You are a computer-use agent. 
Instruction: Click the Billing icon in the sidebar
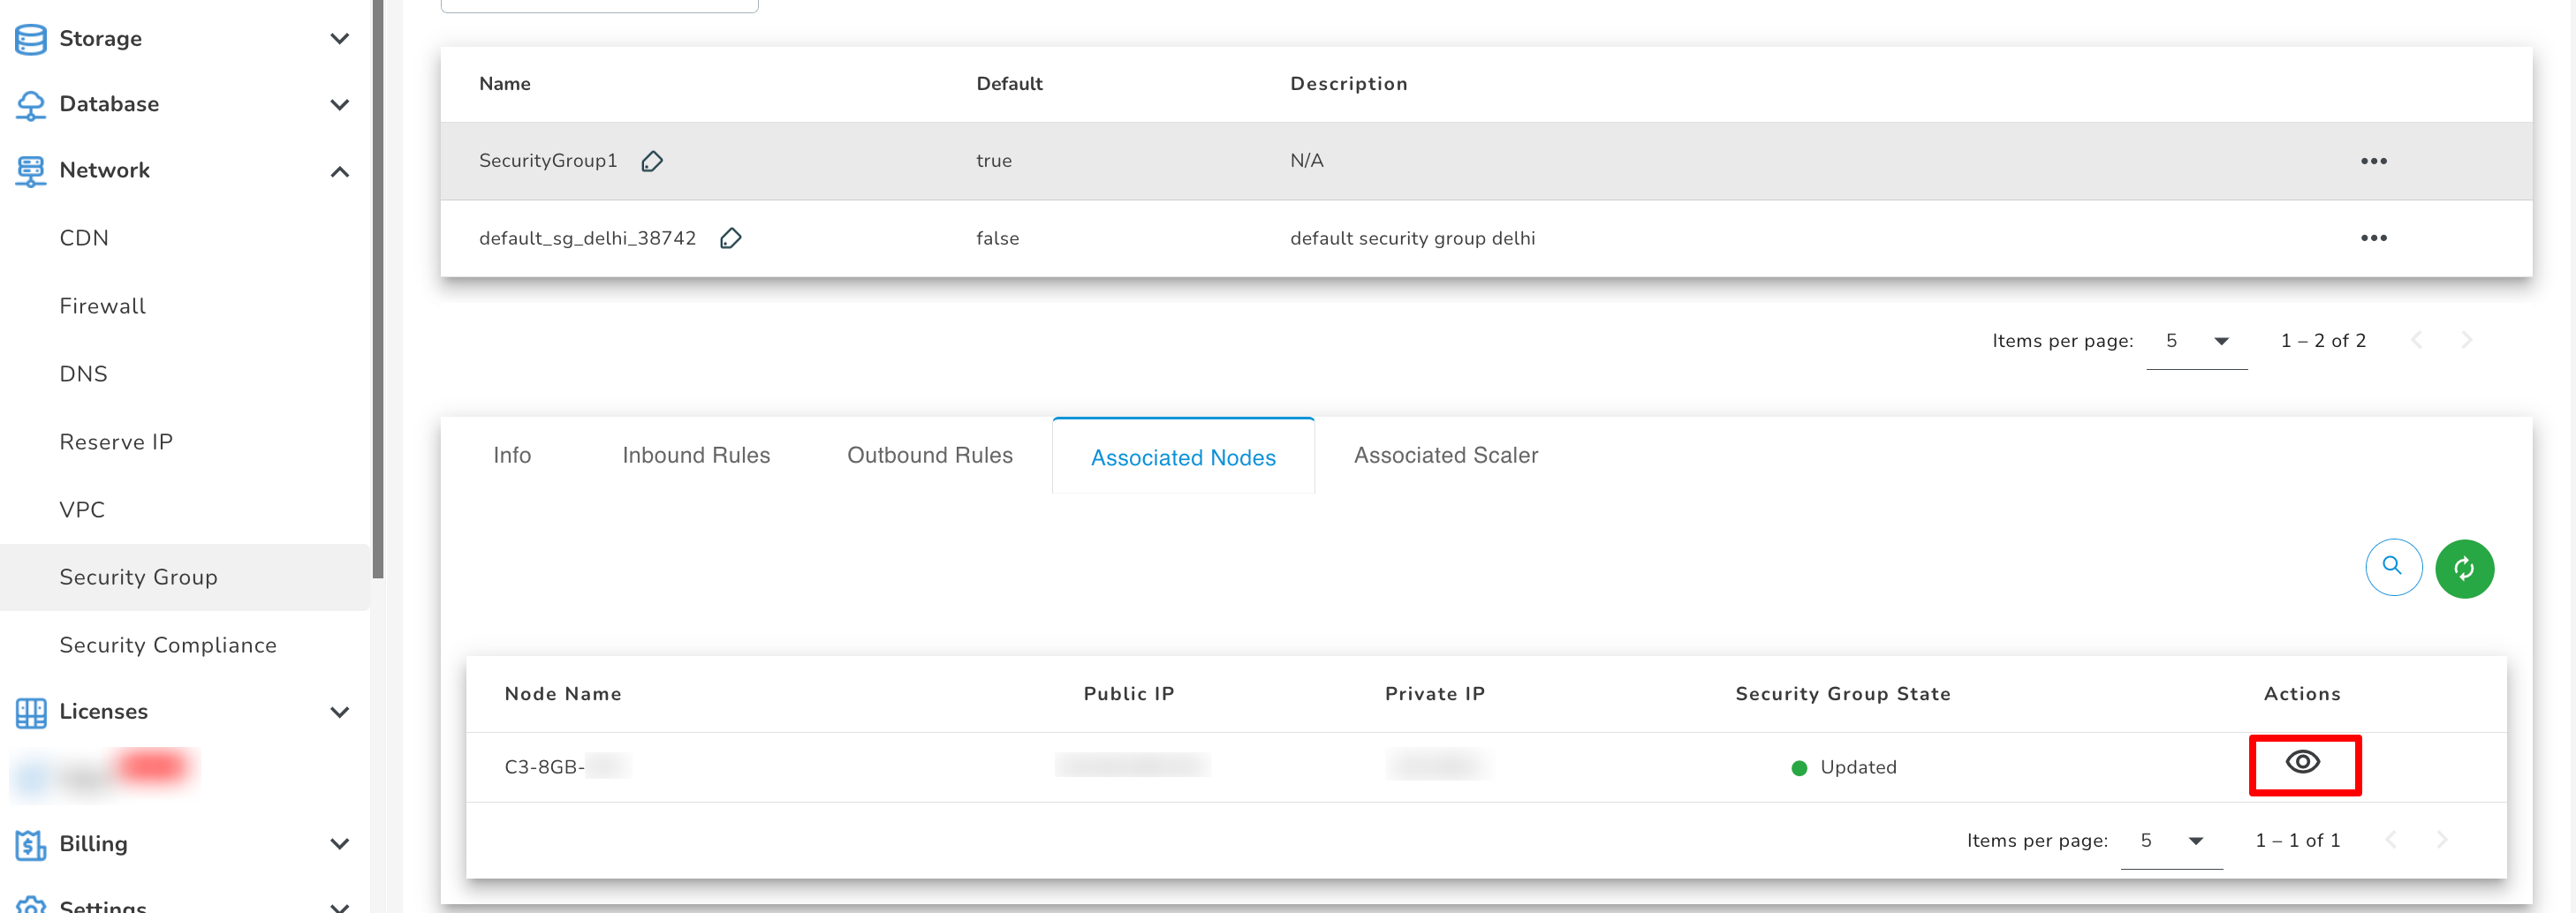point(30,844)
